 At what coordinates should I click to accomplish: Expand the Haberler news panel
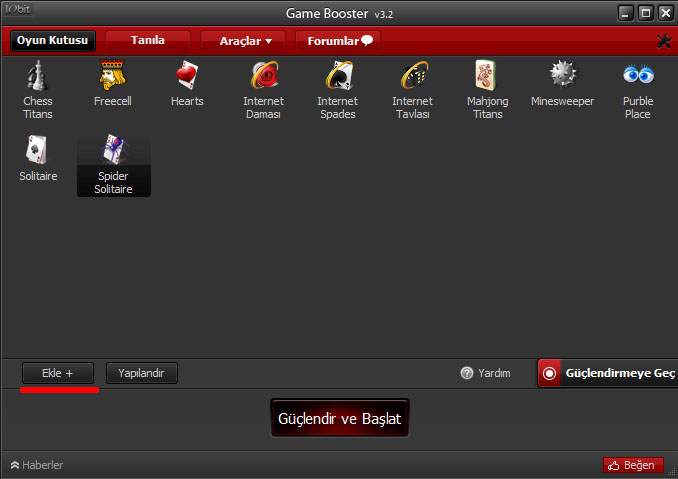point(37,465)
